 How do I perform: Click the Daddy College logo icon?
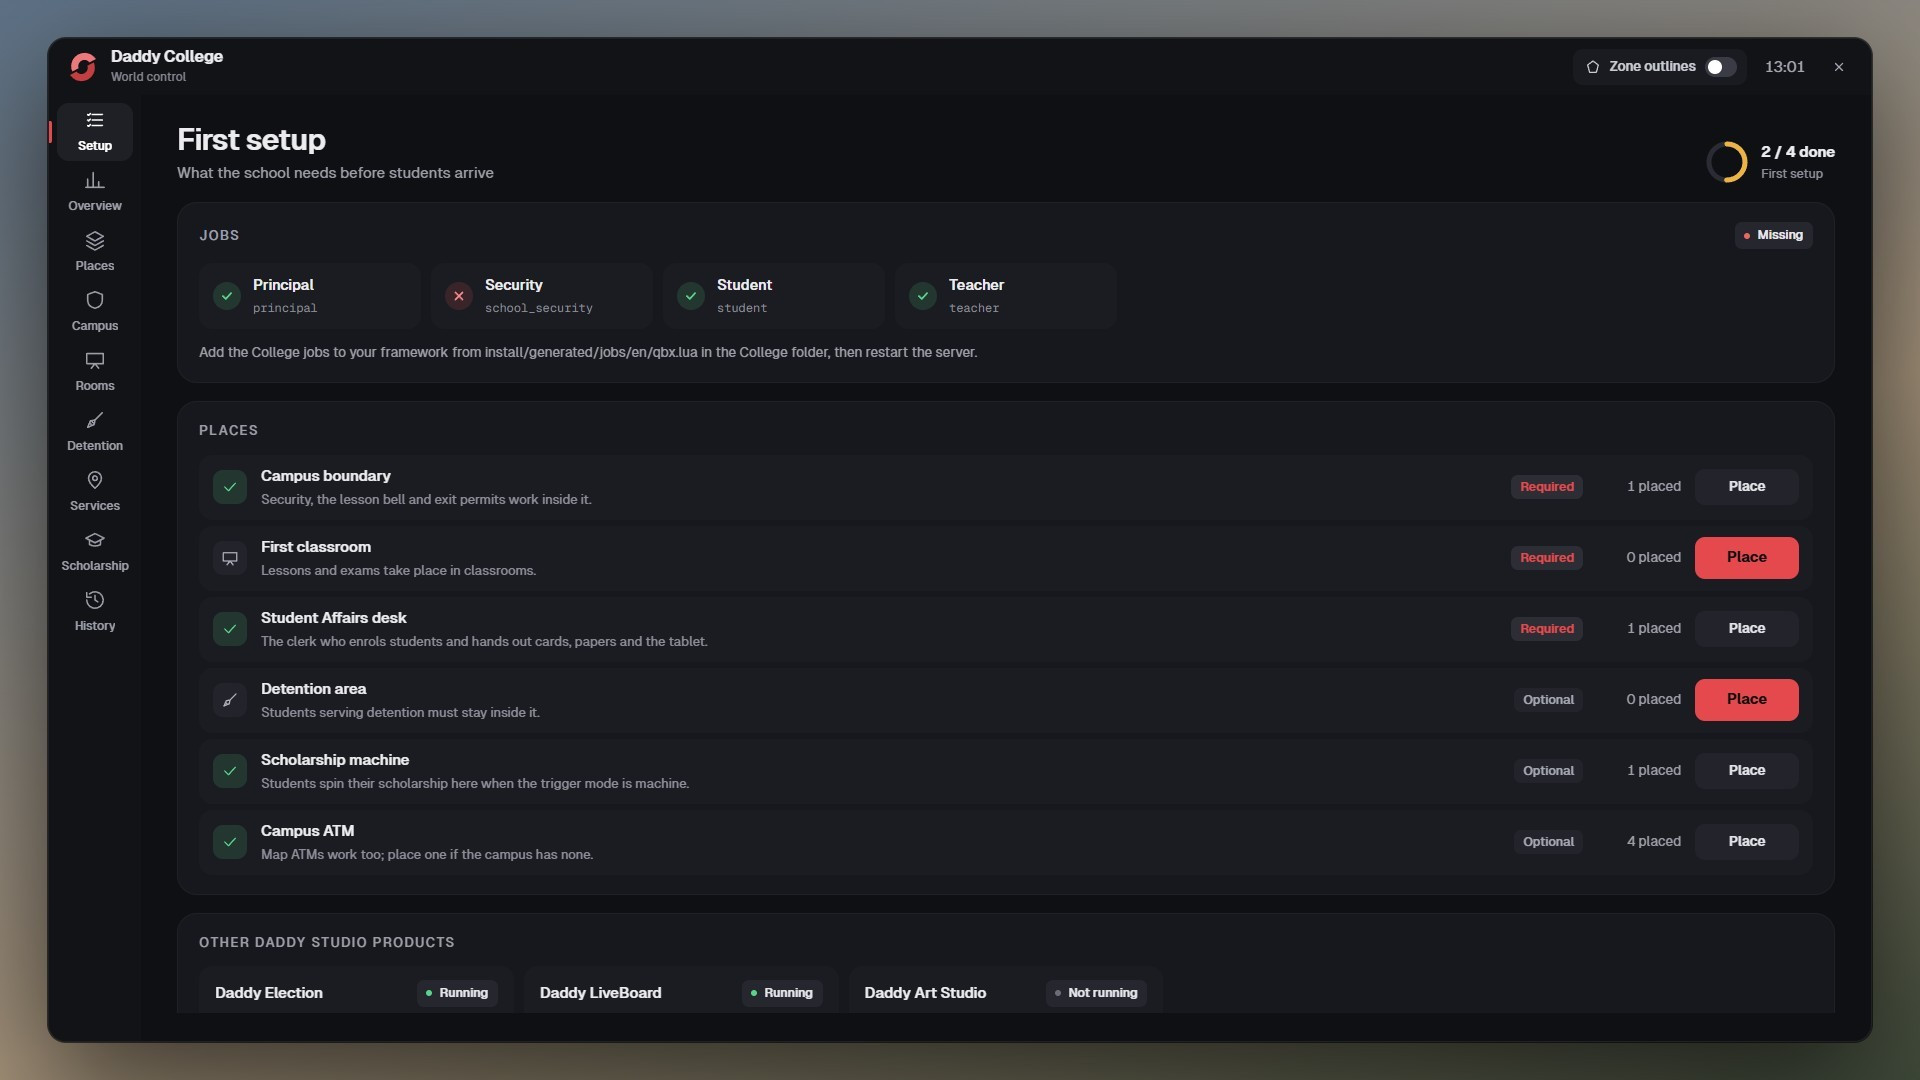tap(83, 66)
